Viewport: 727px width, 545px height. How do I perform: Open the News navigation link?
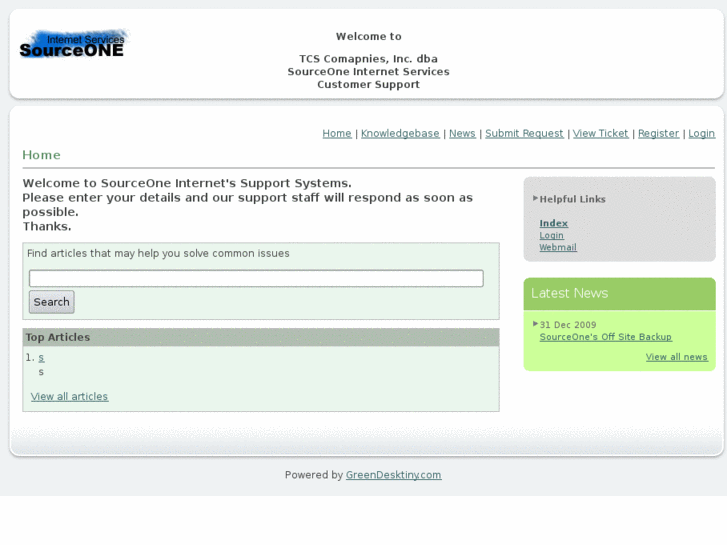[x=462, y=134]
